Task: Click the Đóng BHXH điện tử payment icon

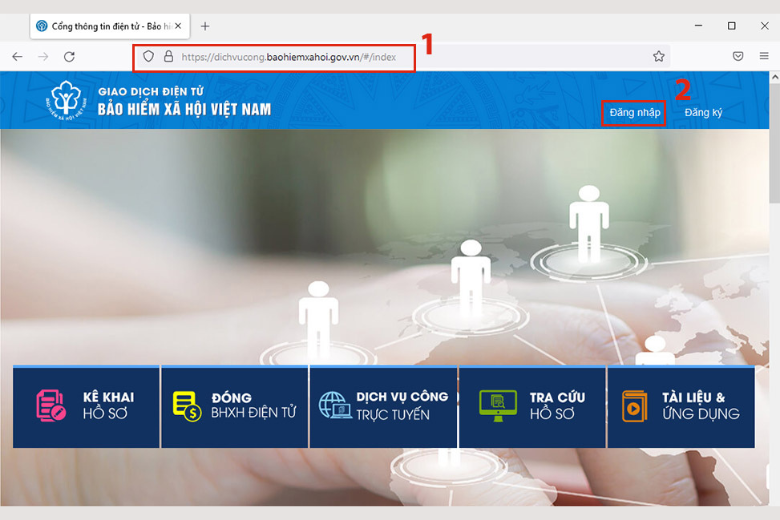Action: 186,405
